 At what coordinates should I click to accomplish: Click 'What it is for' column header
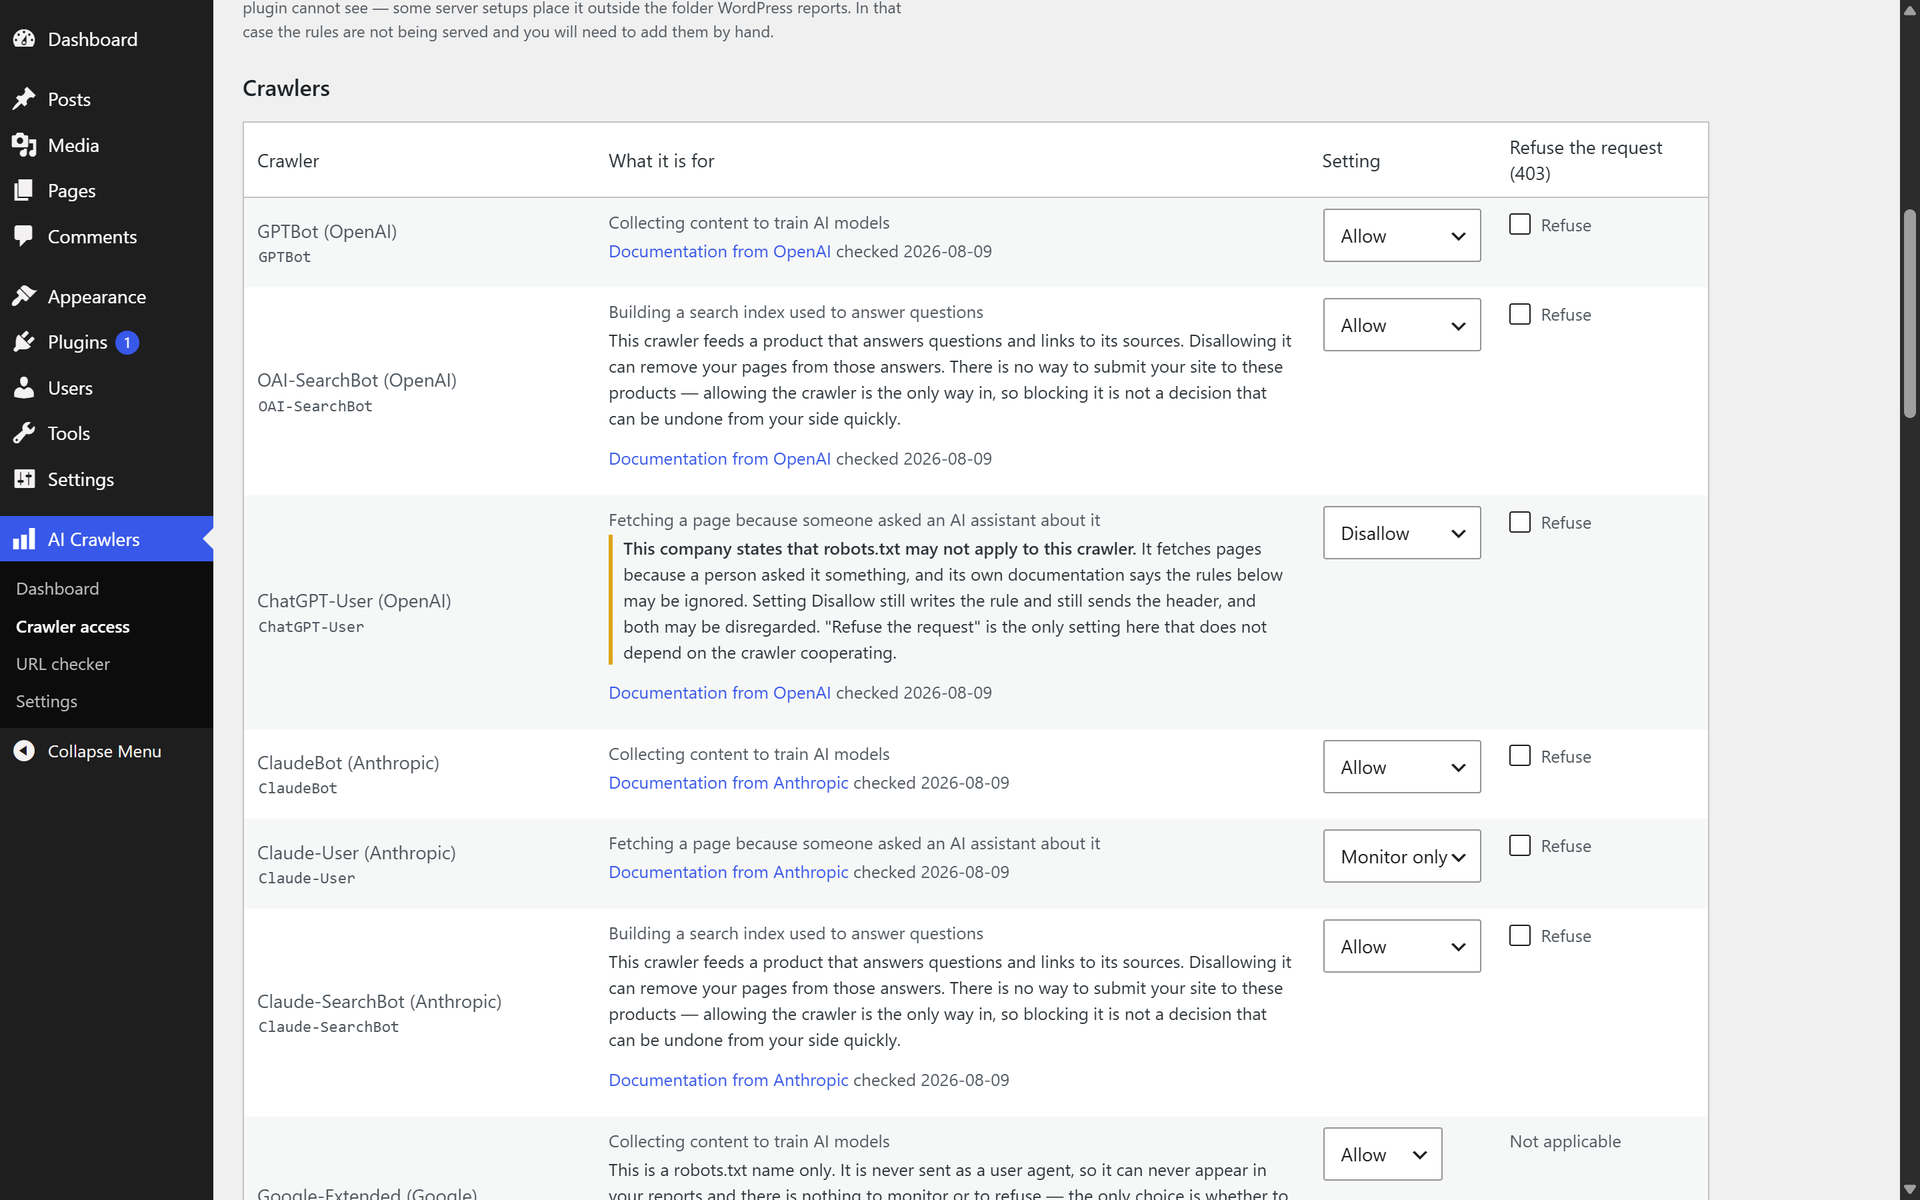tap(661, 160)
